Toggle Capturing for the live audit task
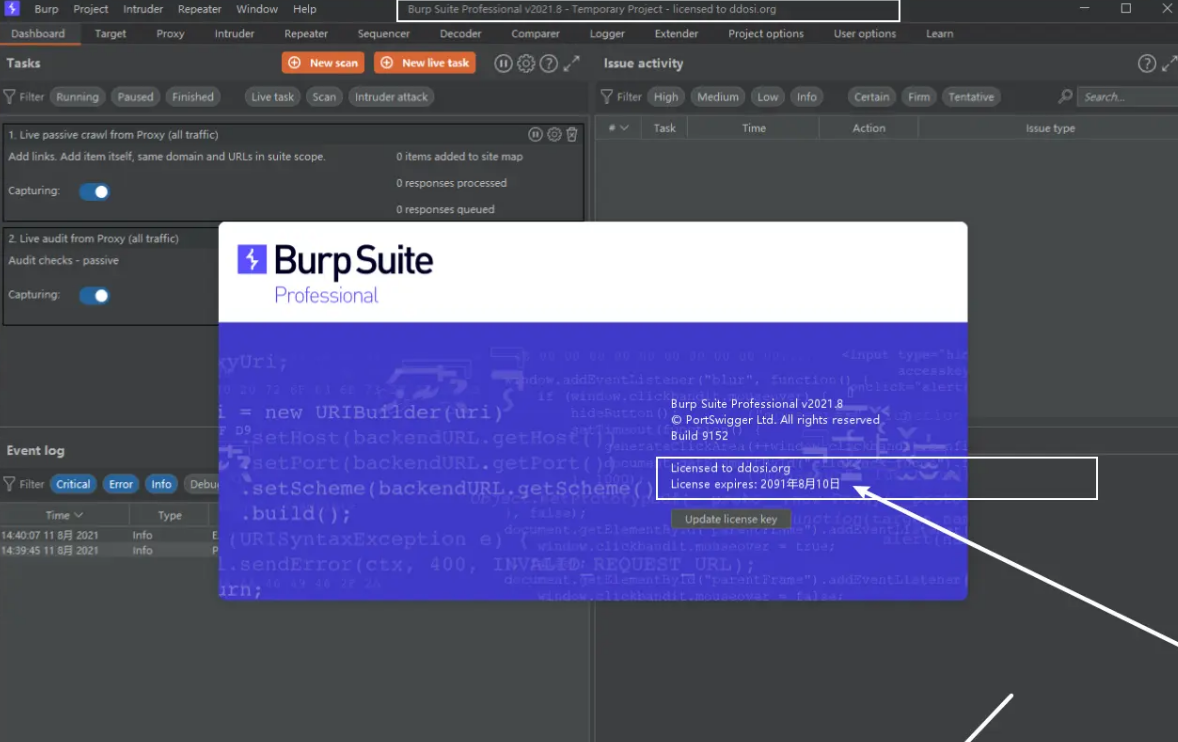1178x742 pixels. point(95,295)
